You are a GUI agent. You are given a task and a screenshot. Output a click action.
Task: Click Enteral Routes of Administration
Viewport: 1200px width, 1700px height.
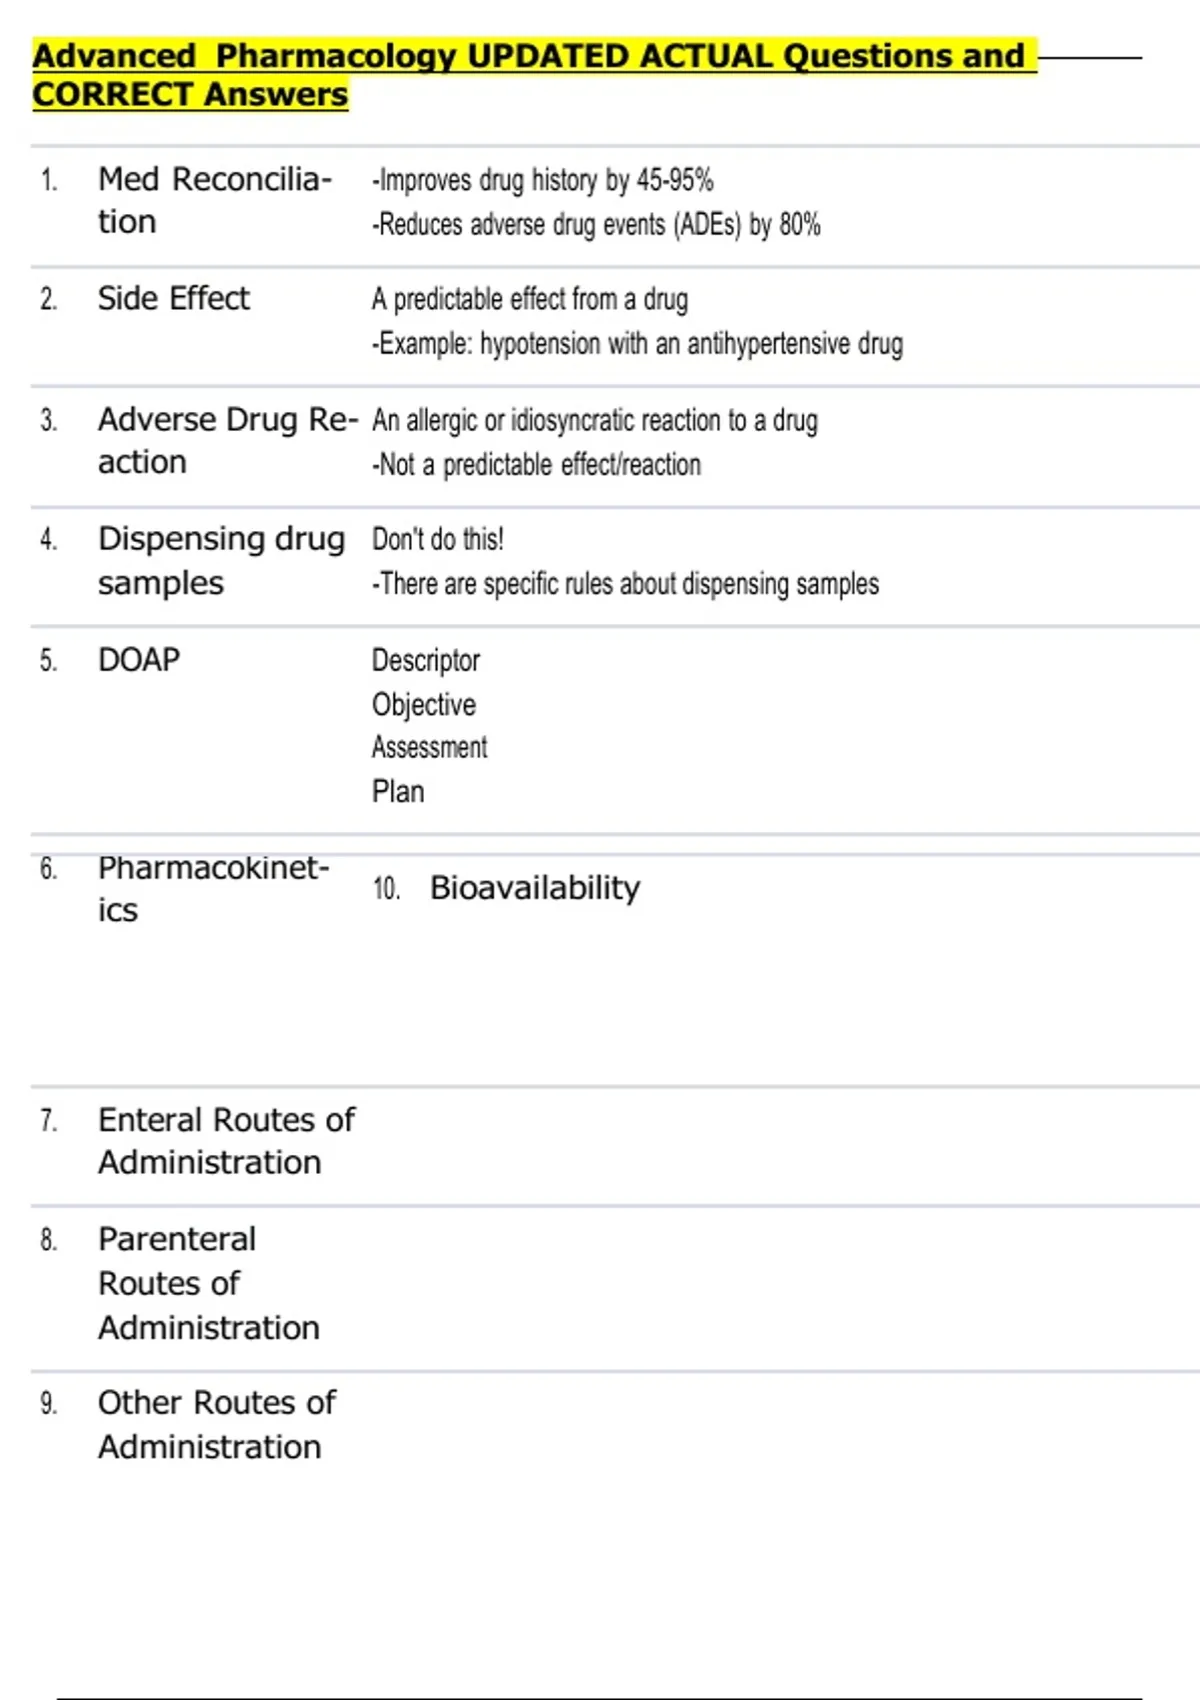tap(227, 1141)
